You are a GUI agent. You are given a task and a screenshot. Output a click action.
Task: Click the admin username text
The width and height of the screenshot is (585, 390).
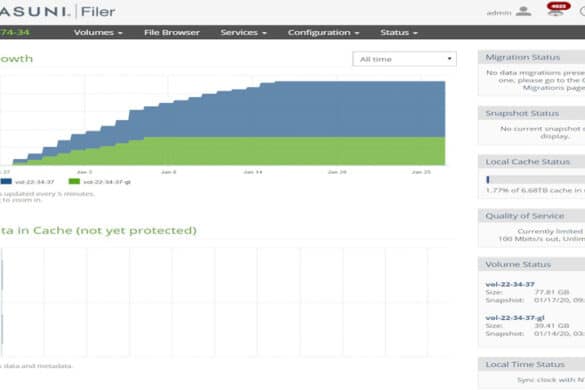499,13
